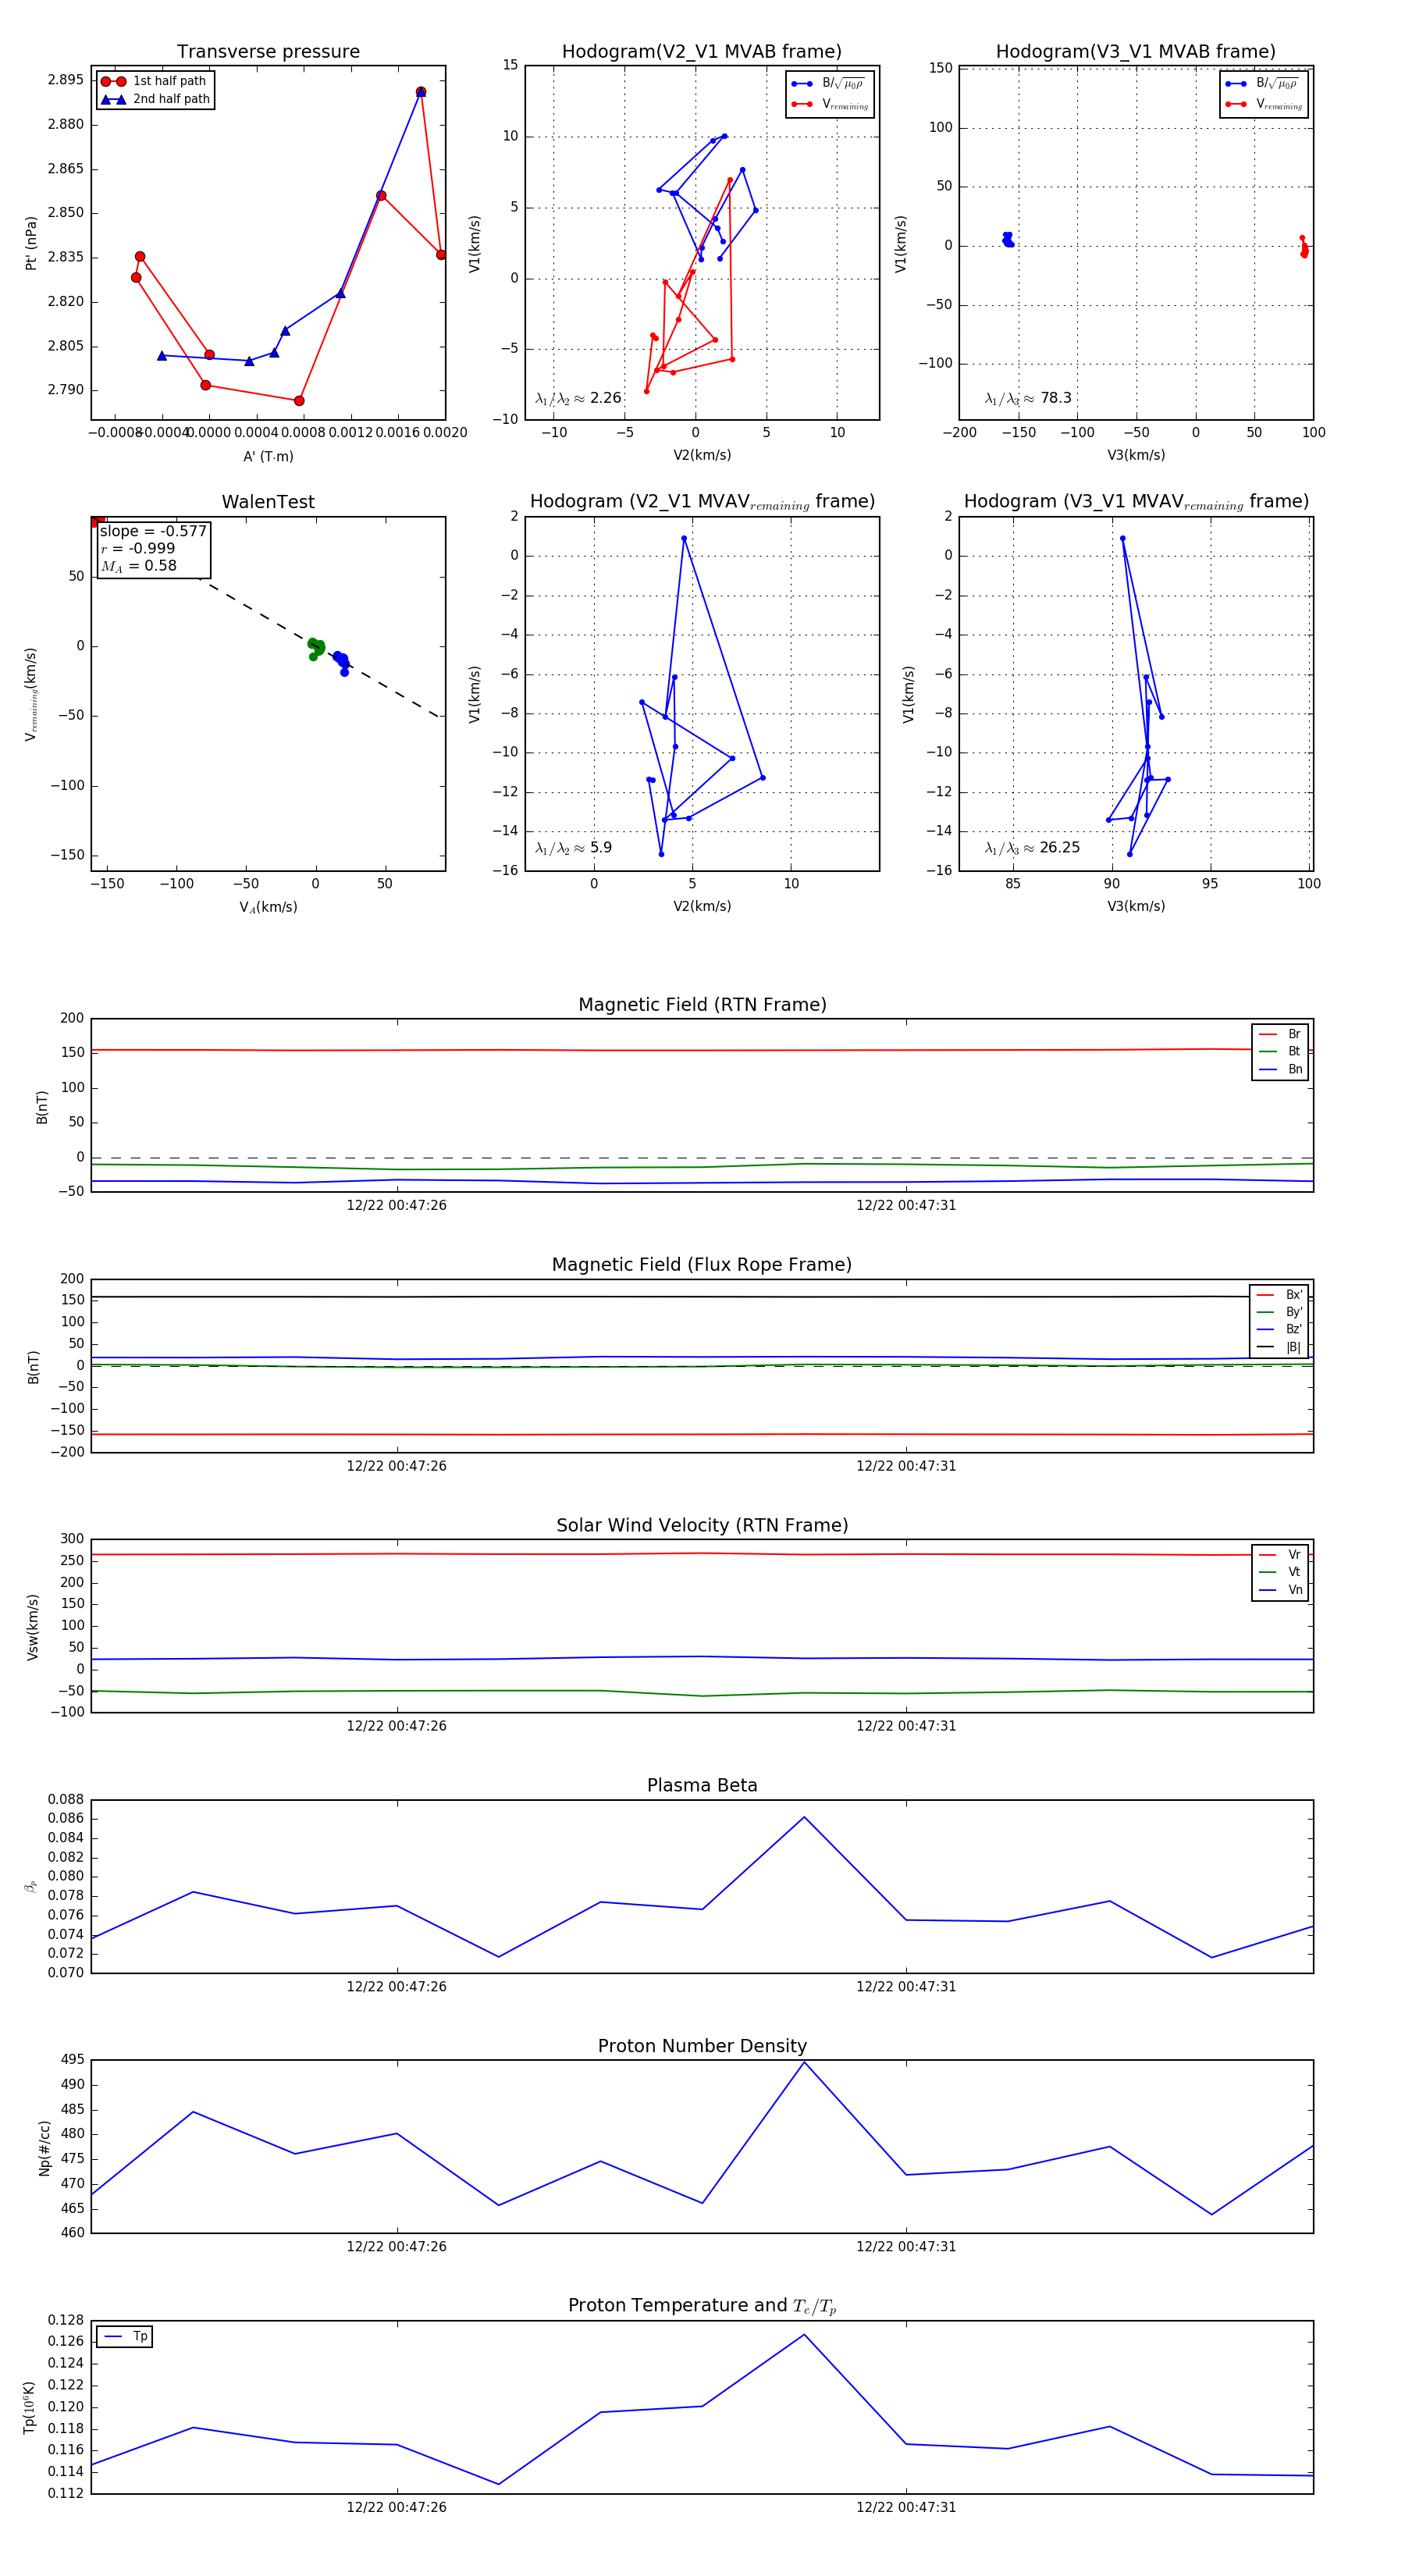Image resolution: width=1405 pixels, height=2576 pixels.
Task: Click the Br legend entry in Magnetic Field RTN
Action: tap(1280, 1034)
